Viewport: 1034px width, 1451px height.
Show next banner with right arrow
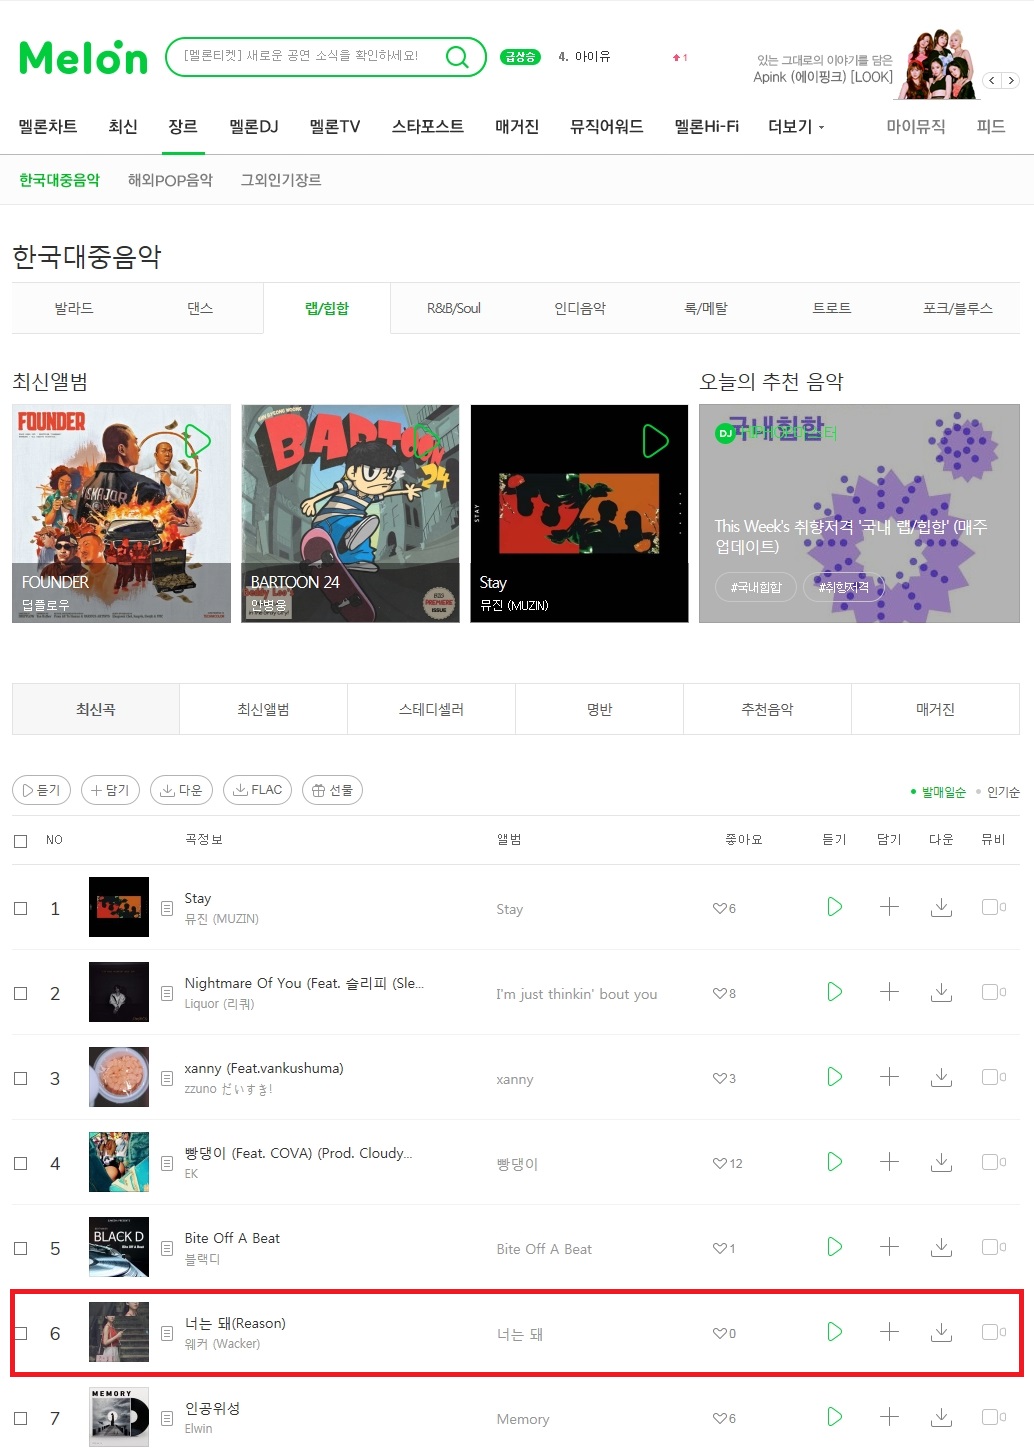click(1011, 80)
